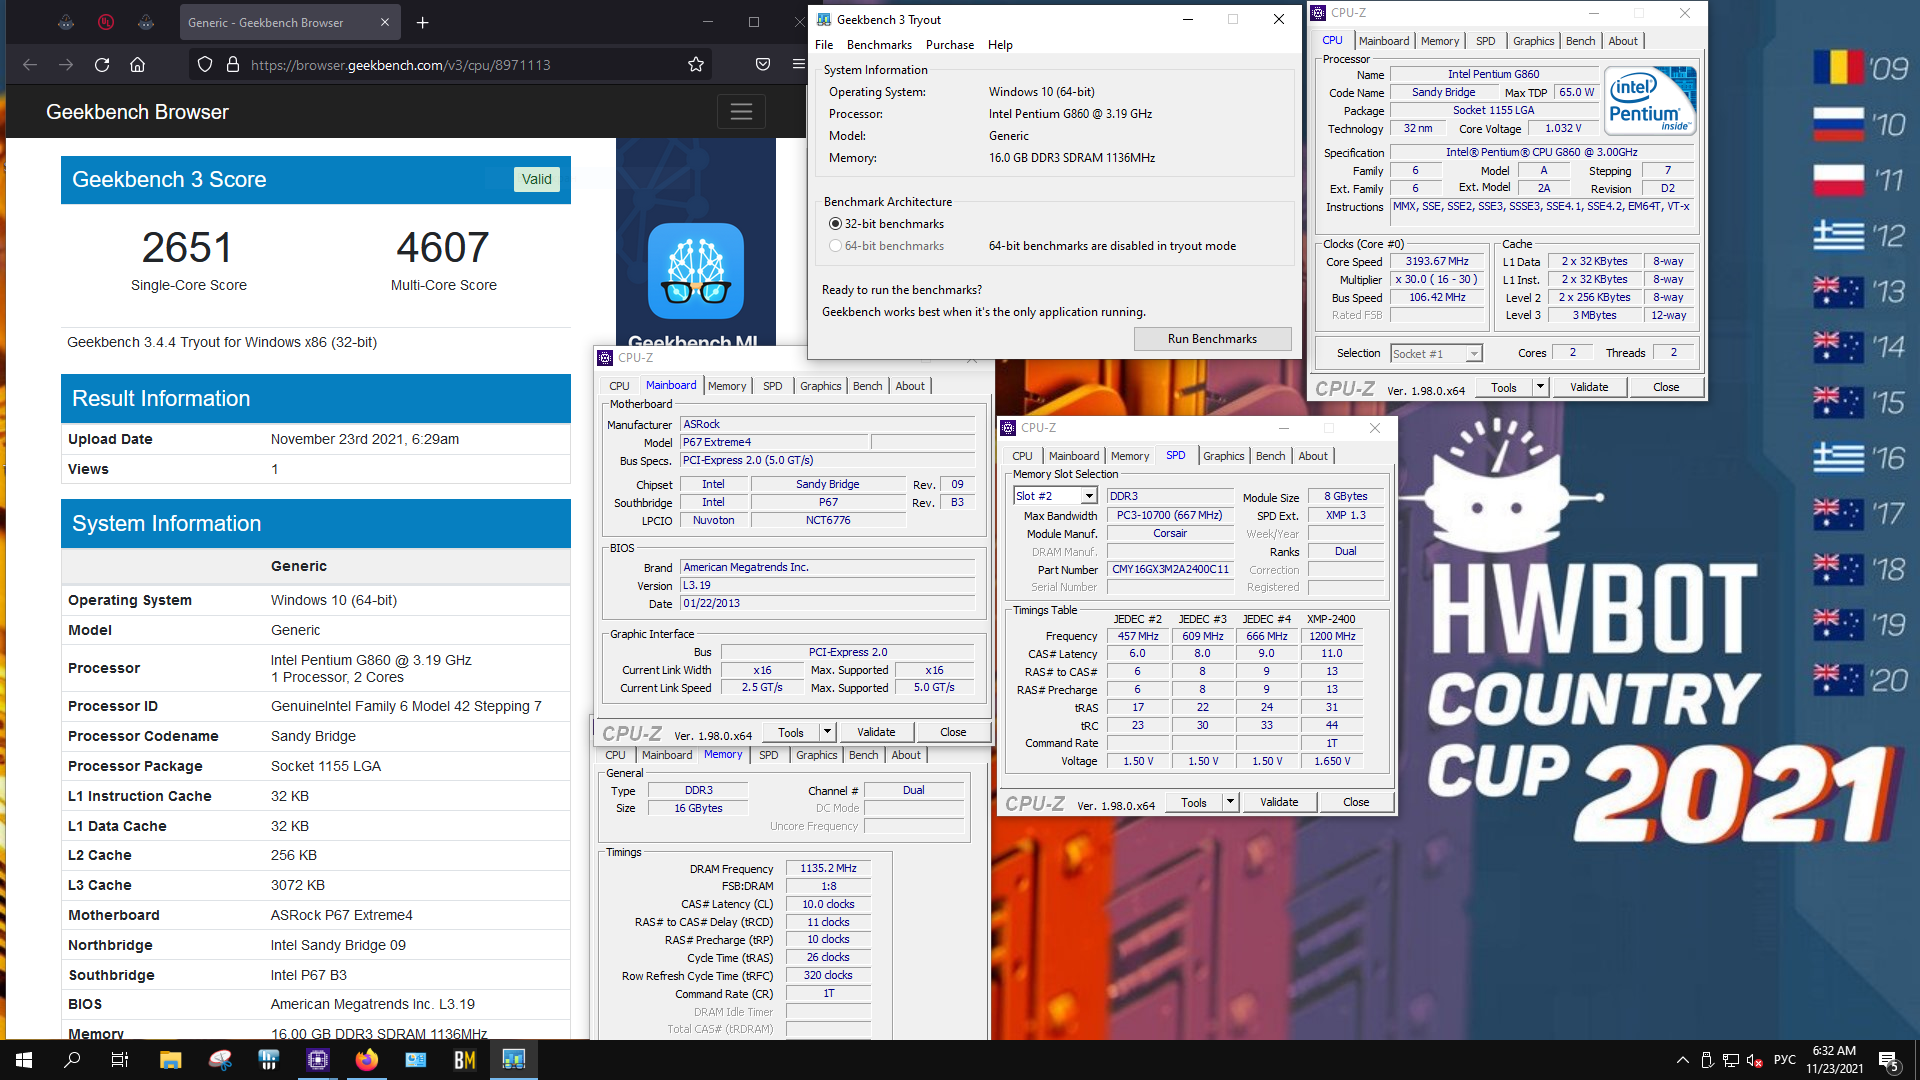The image size is (1920, 1080).
Task: Click the Core Speed value 3193.67 MHz
Action: click(1437, 262)
